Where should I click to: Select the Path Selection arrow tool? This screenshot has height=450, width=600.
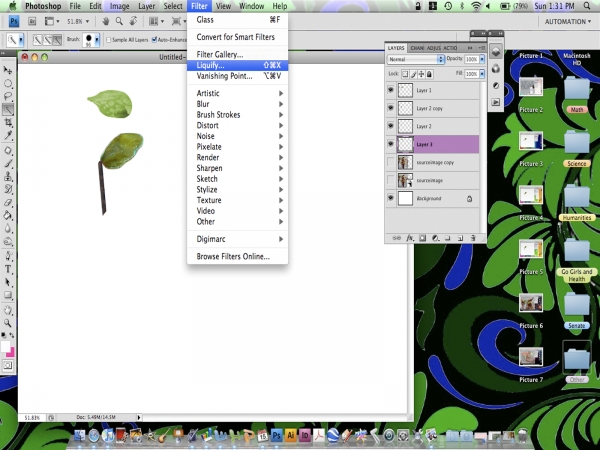click(x=8, y=282)
